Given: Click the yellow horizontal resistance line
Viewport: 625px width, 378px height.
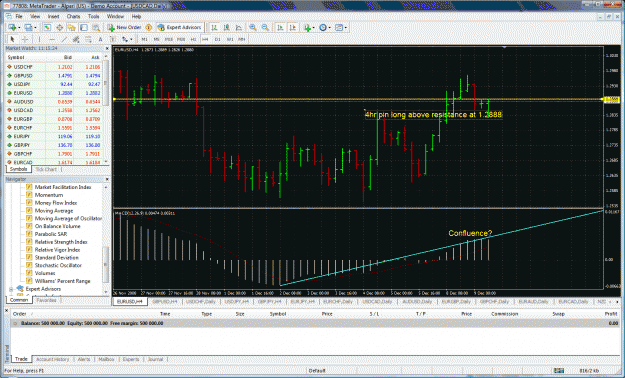Looking at the screenshot, I should [358, 99].
